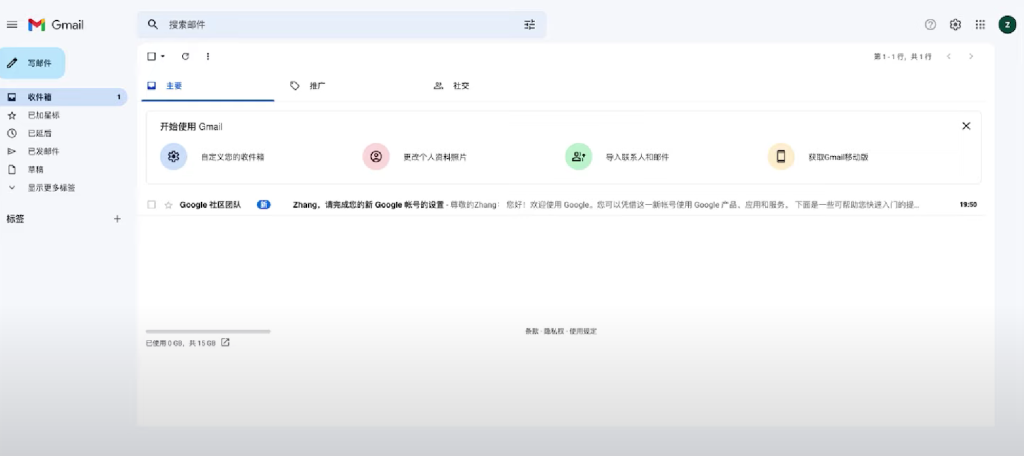Click the 已使用 0 GB storage text

point(180,343)
